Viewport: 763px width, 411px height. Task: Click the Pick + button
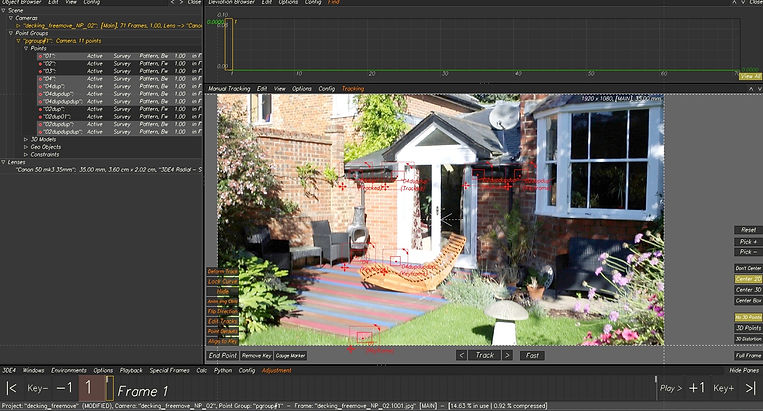click(748, 241)
